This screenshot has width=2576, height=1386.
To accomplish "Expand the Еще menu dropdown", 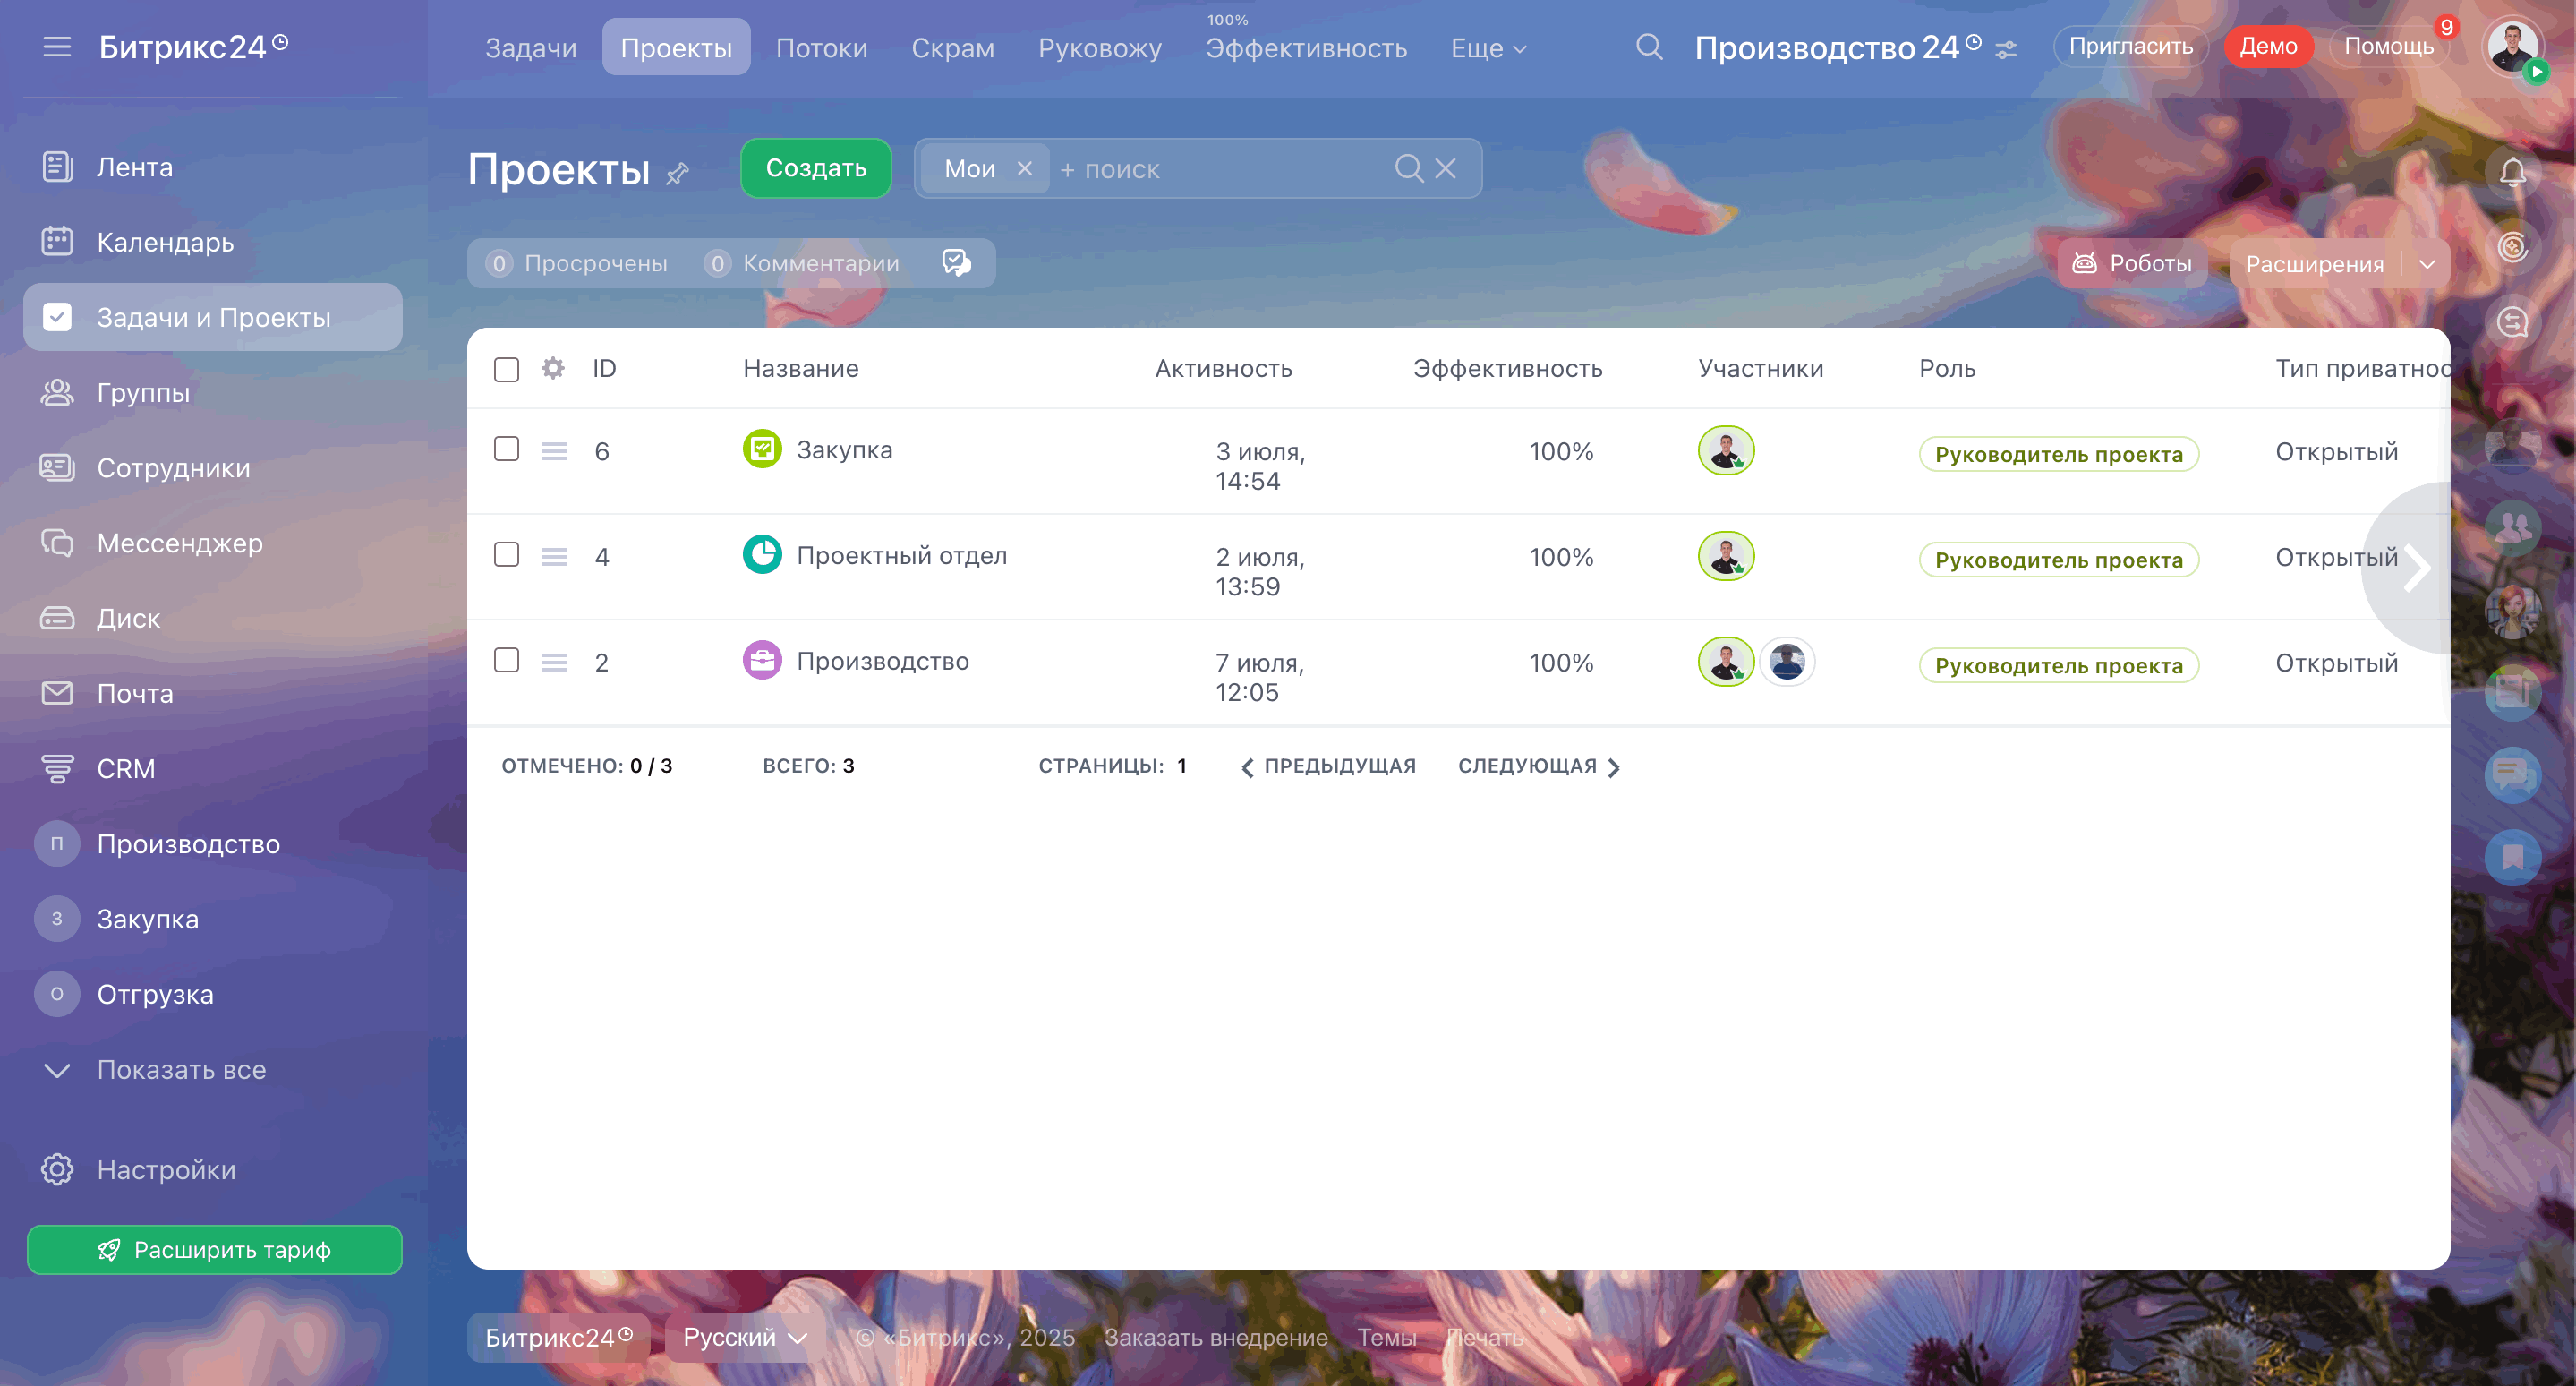I will pyautogui.click(x=1488, y=48).
